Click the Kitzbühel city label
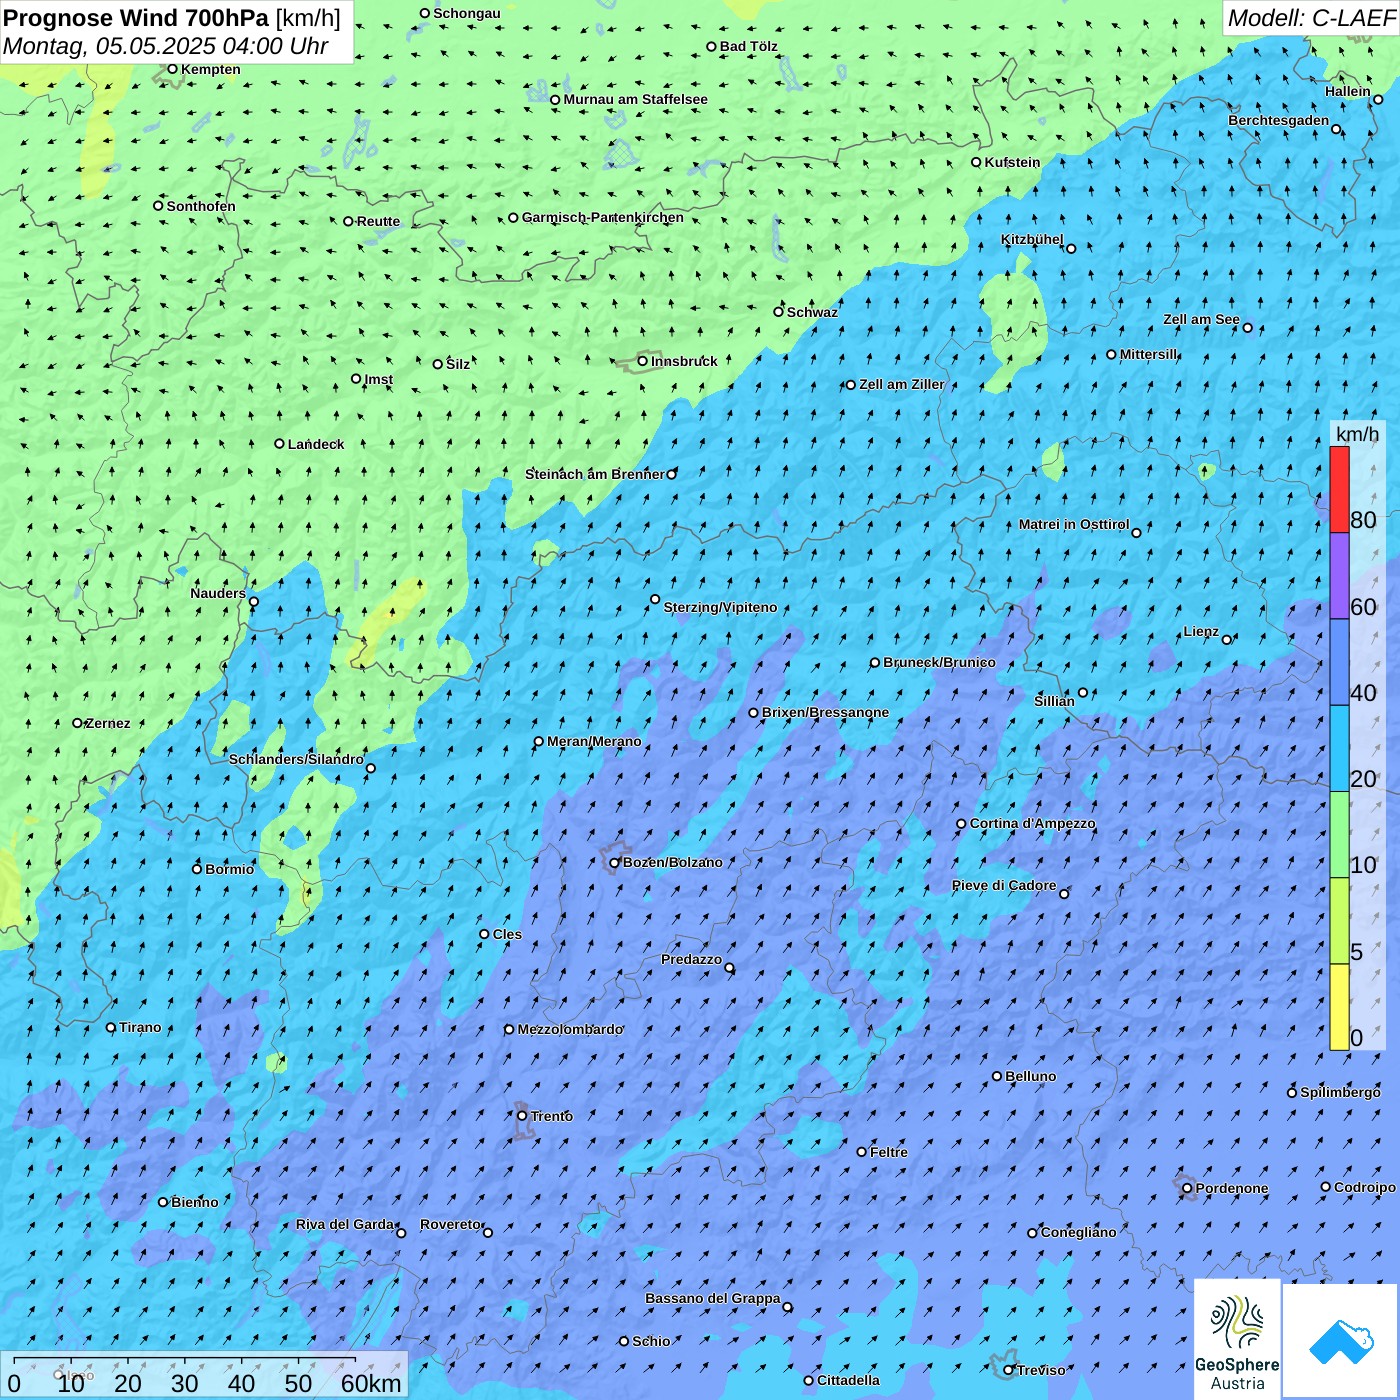The height and width of the screenshot is (1400, 1400). click(1032, 239)
